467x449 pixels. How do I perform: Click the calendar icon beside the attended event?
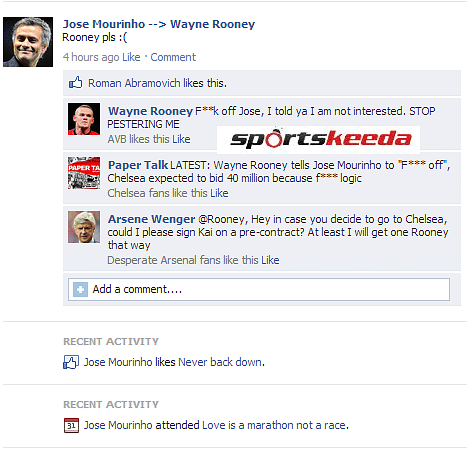click(71, 425)
